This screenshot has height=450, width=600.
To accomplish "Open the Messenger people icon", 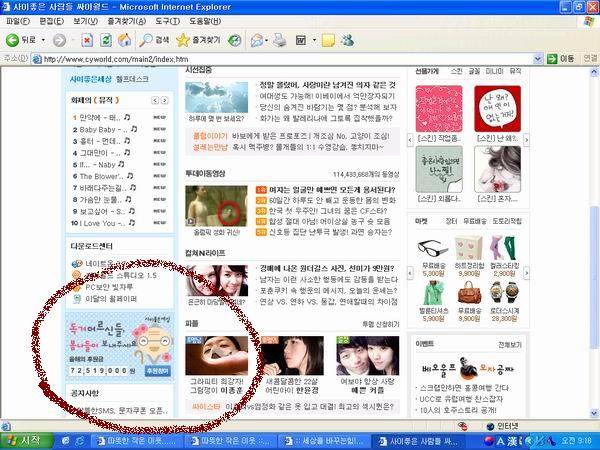I will [347, 40].
